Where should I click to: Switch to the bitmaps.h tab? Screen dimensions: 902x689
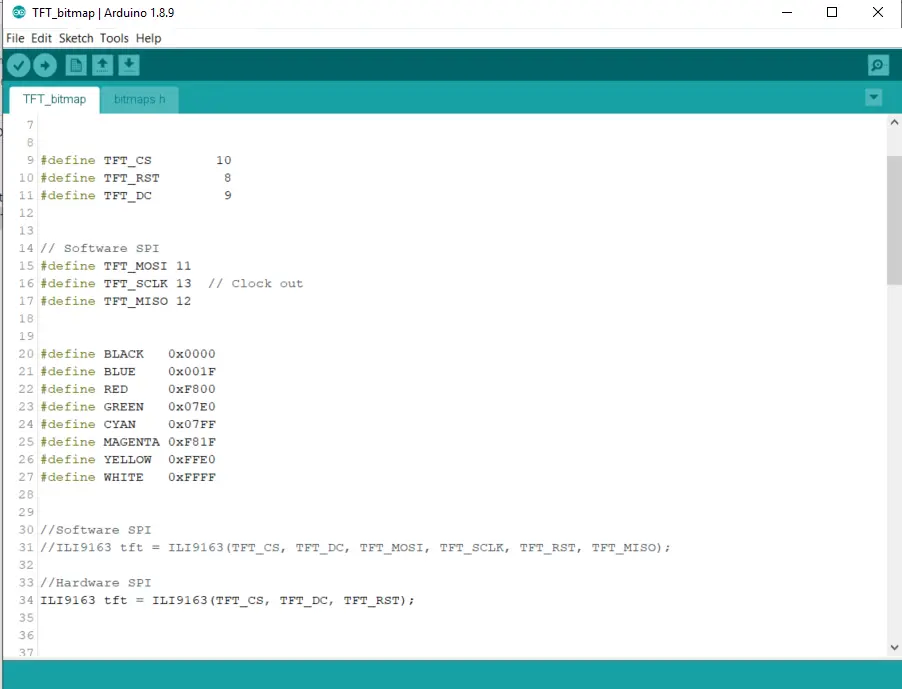(x=139, y=99)
